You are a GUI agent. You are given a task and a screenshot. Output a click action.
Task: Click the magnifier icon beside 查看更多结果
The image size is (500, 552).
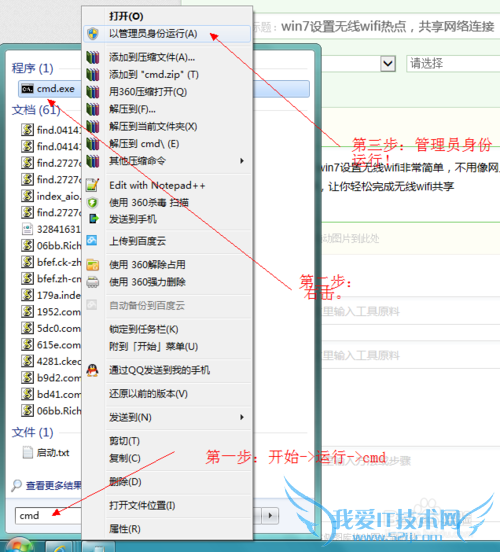coord(16,485)
